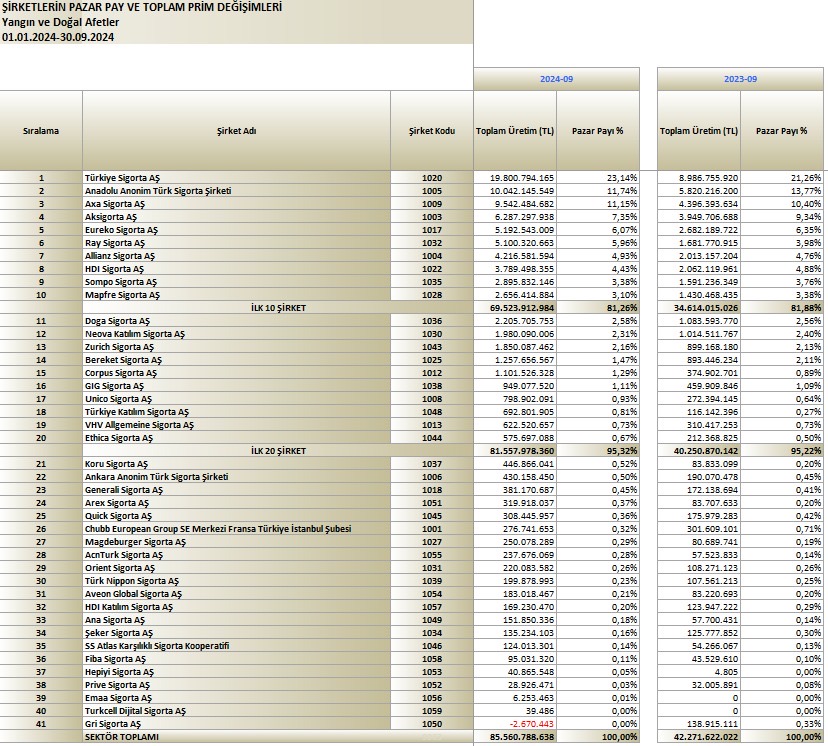Image resolution: width=828 pixels, height=746 pixels.
Task: Click the negative value -2.670.443
Action: click(532, 724)
